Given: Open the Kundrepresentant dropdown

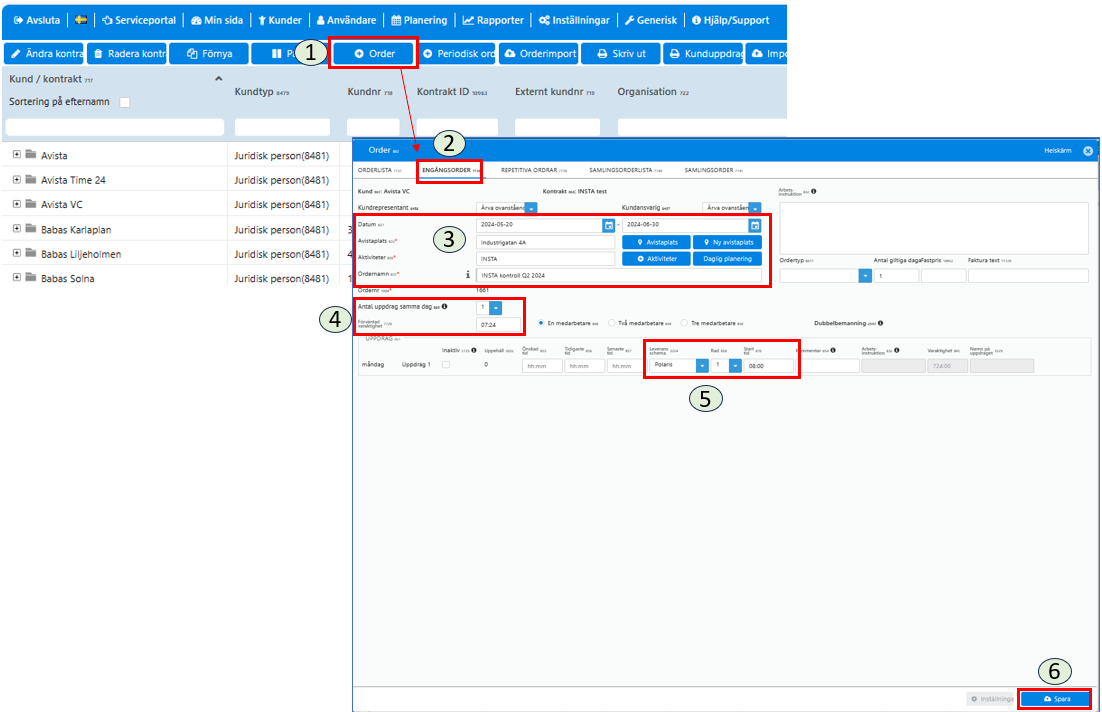Looking at the screenshot, I should (x=531, y=208).
